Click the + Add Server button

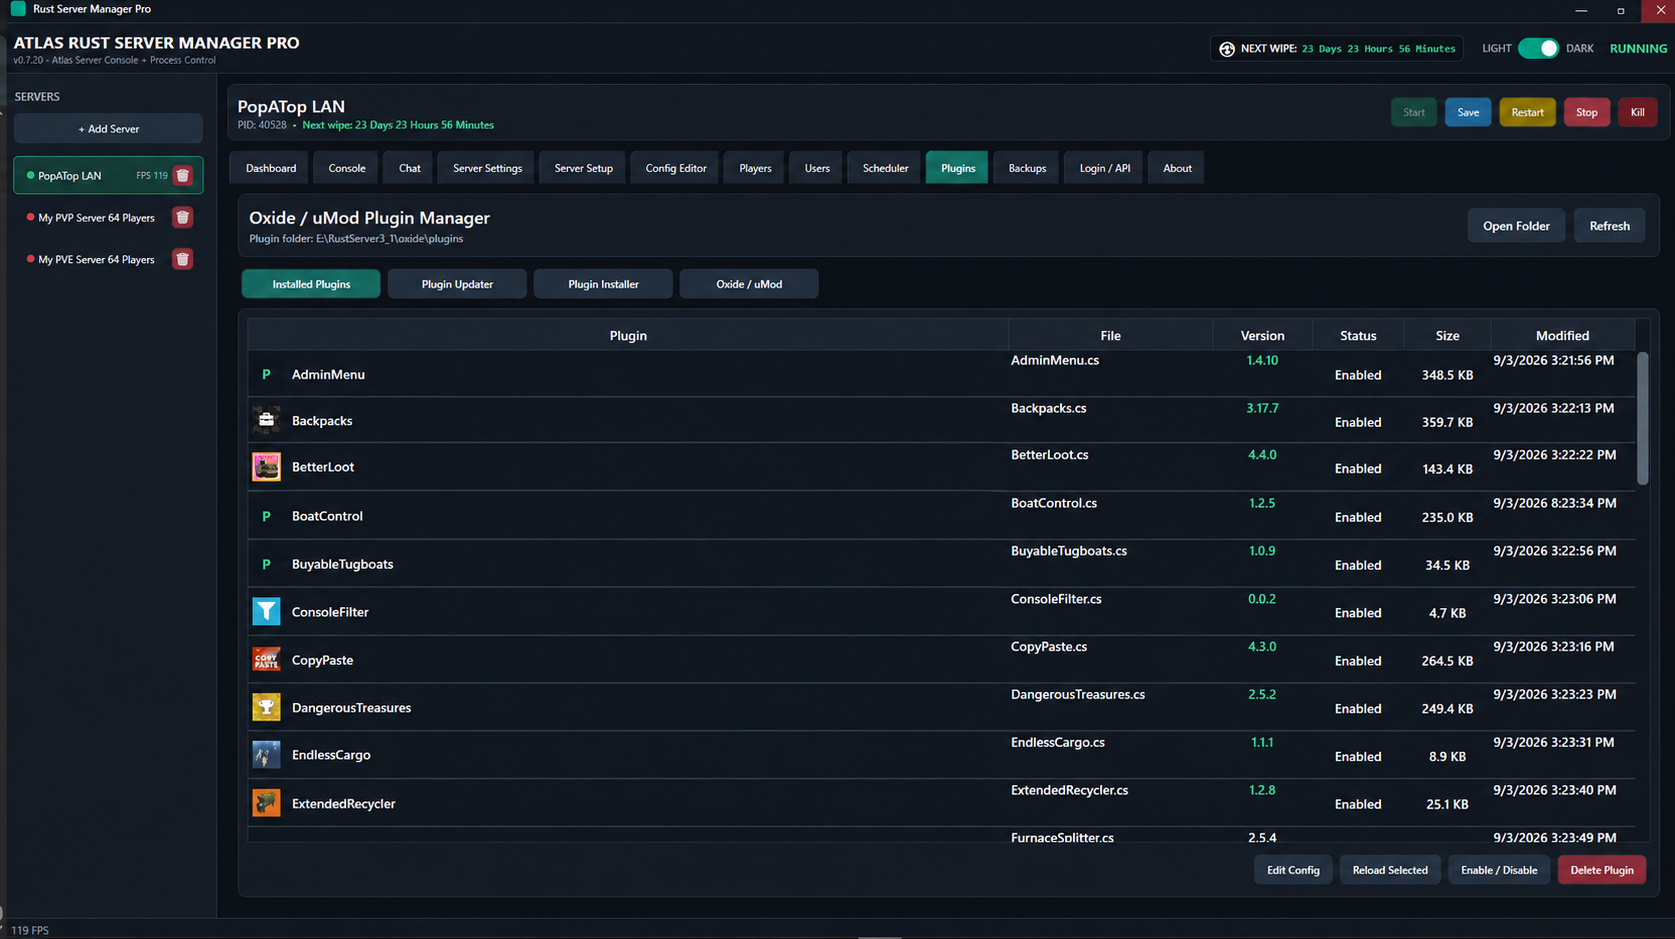[x=108, y=129]
